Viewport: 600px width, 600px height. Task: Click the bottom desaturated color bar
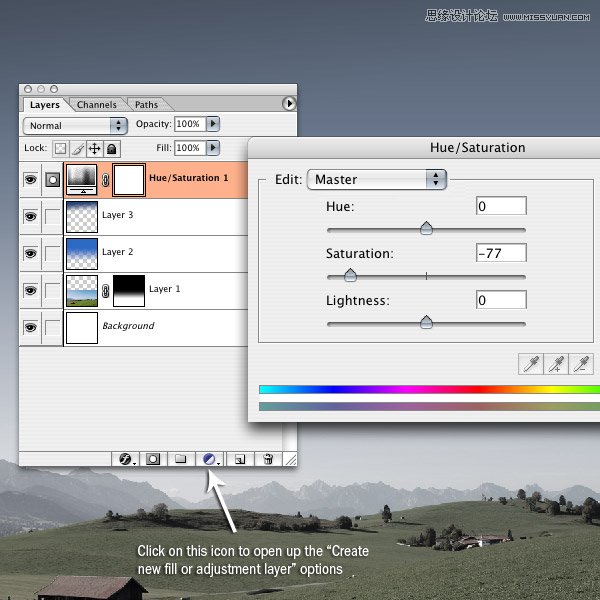pyautogui.click(x=429, y=406)
